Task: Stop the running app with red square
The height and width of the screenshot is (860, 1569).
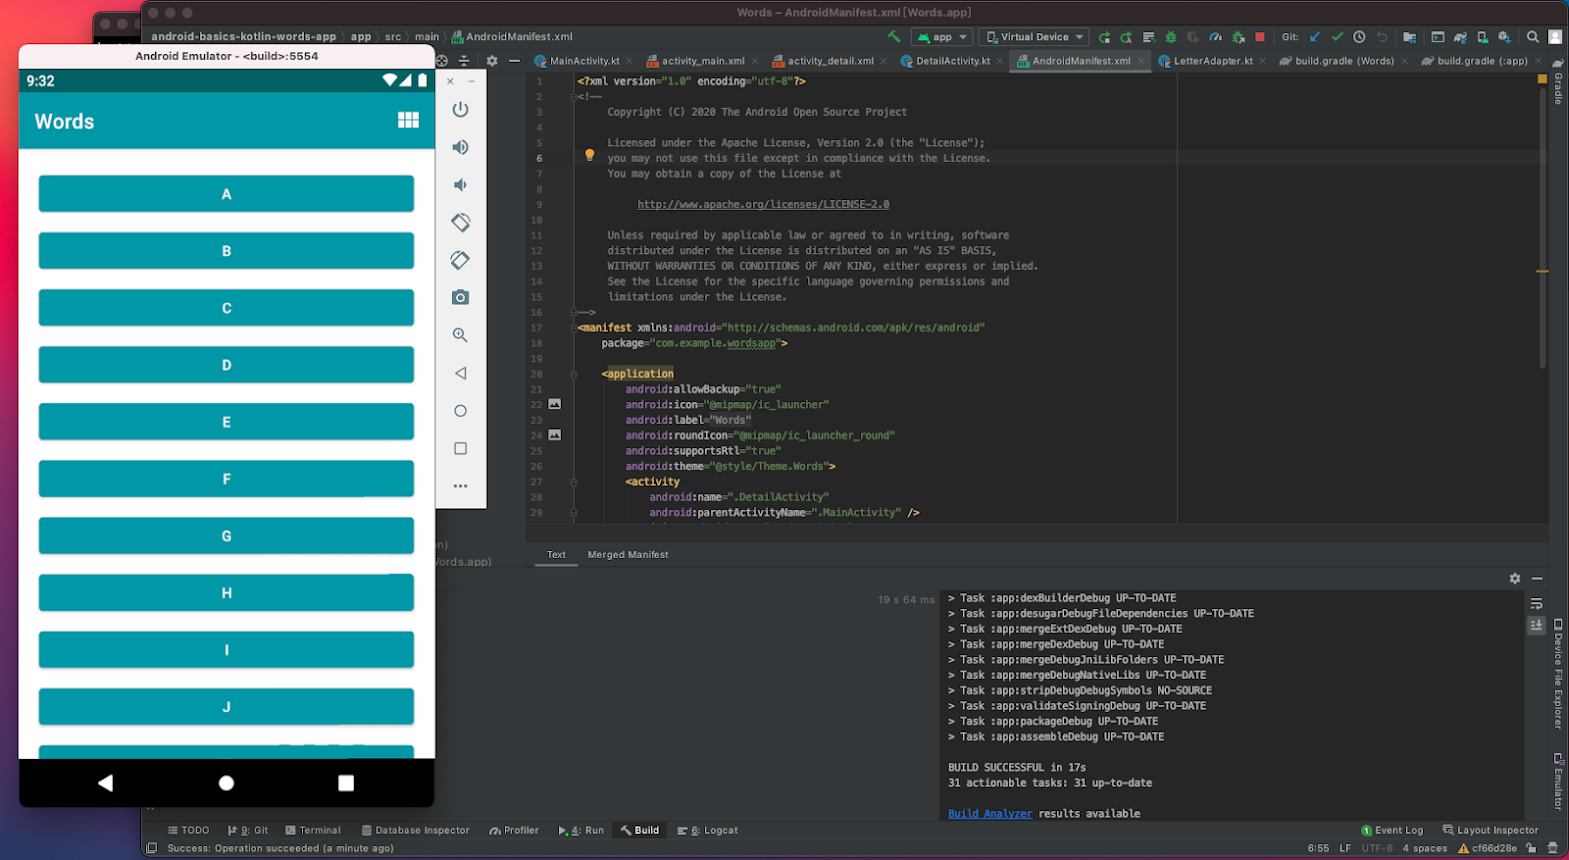Action: [1260, 37]
